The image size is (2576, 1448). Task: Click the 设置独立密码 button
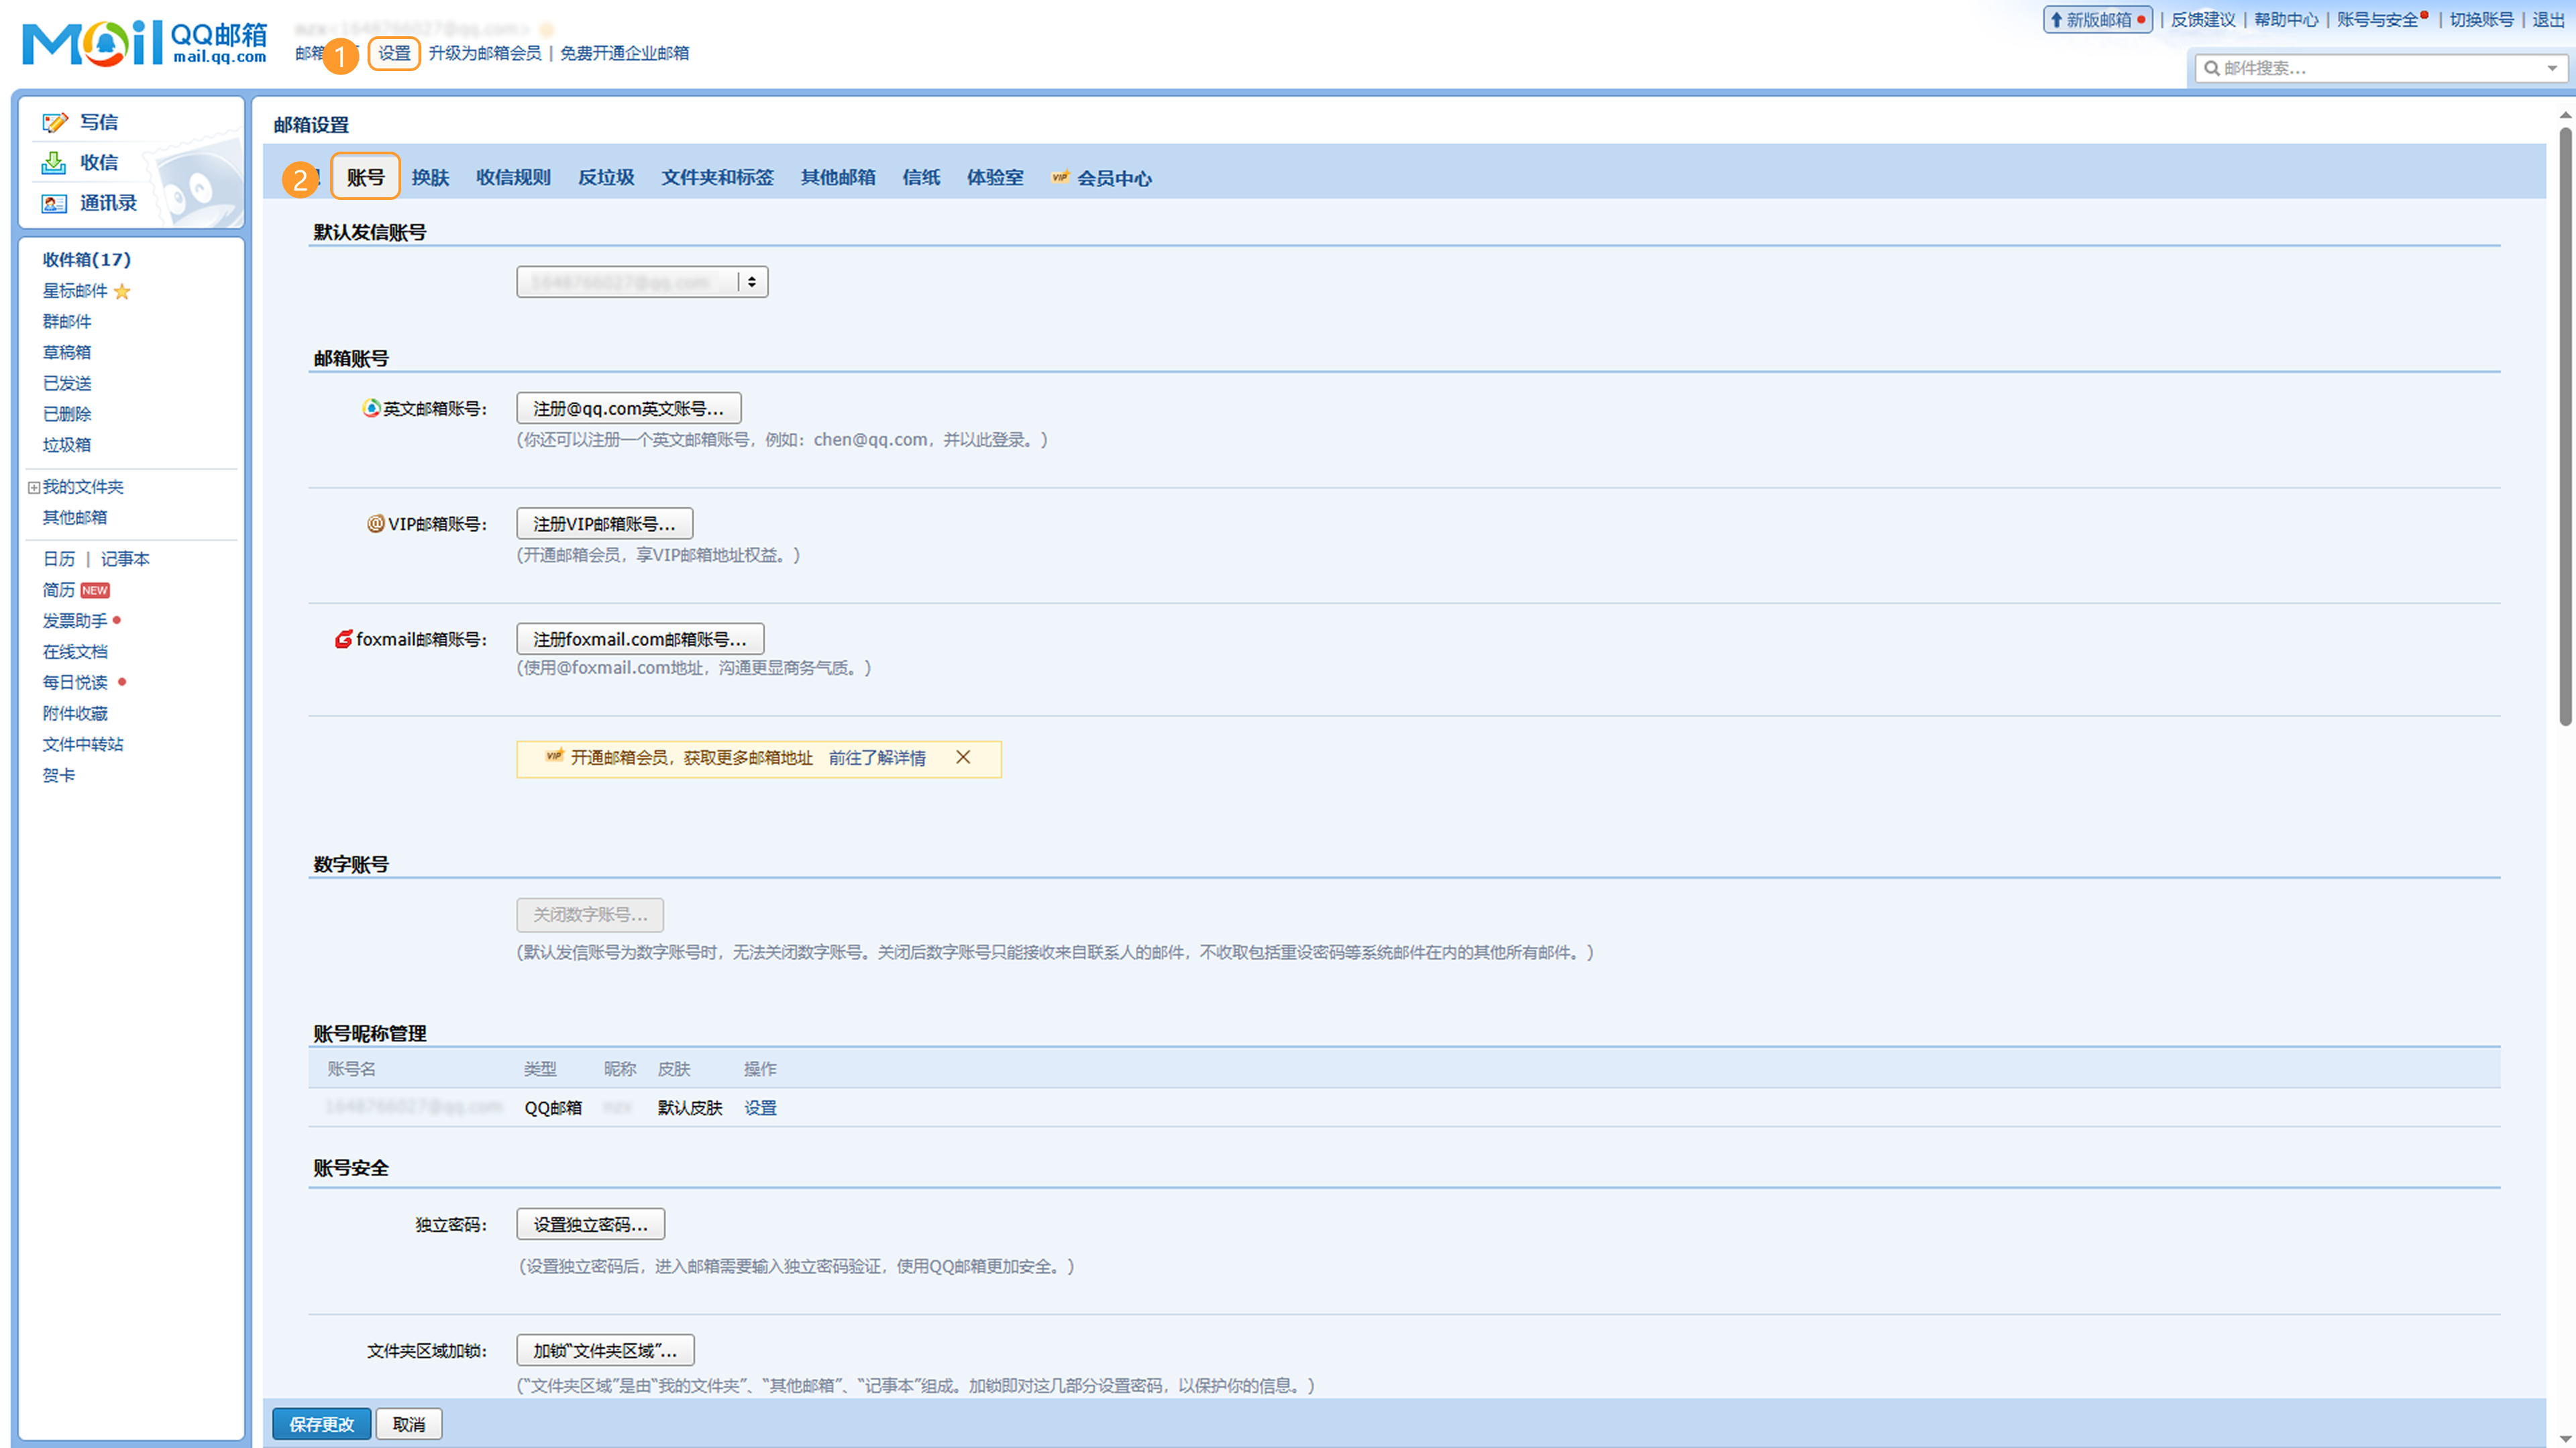coord(590,1224)
